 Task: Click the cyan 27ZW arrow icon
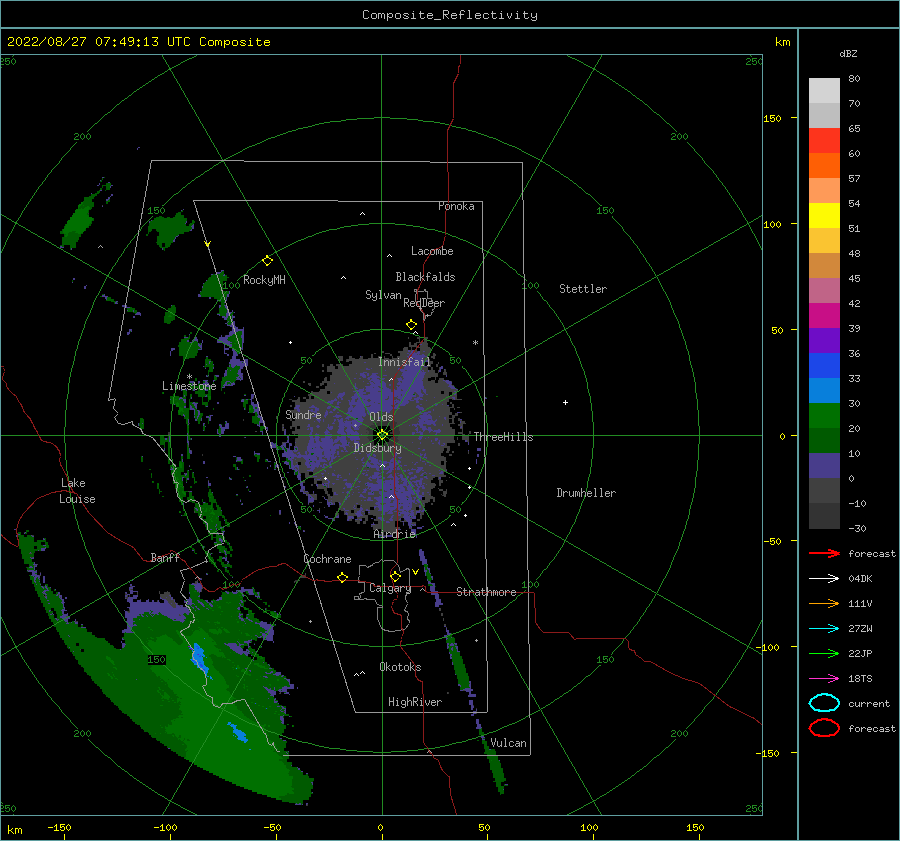[824, 629]
